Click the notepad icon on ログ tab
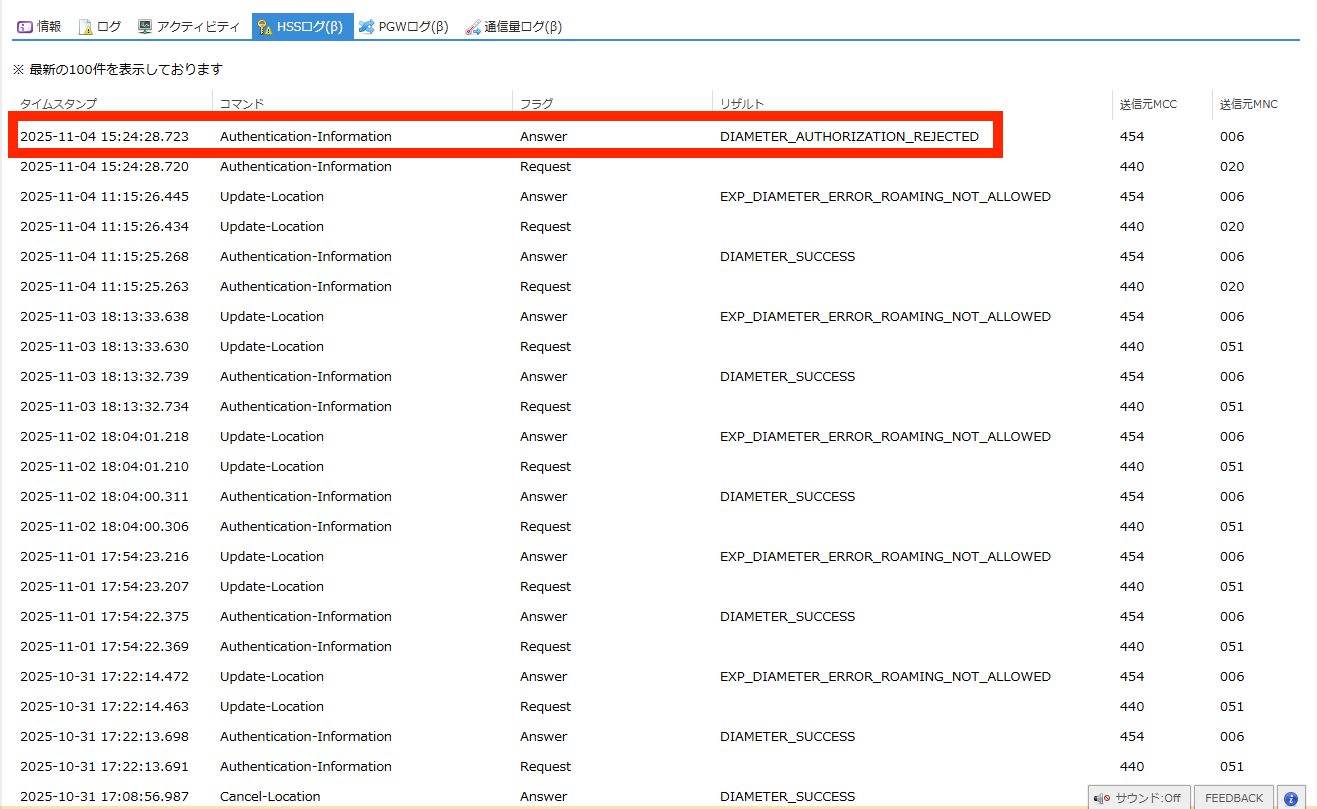Screen dimensions: 1317x809 tap(86, 27)
